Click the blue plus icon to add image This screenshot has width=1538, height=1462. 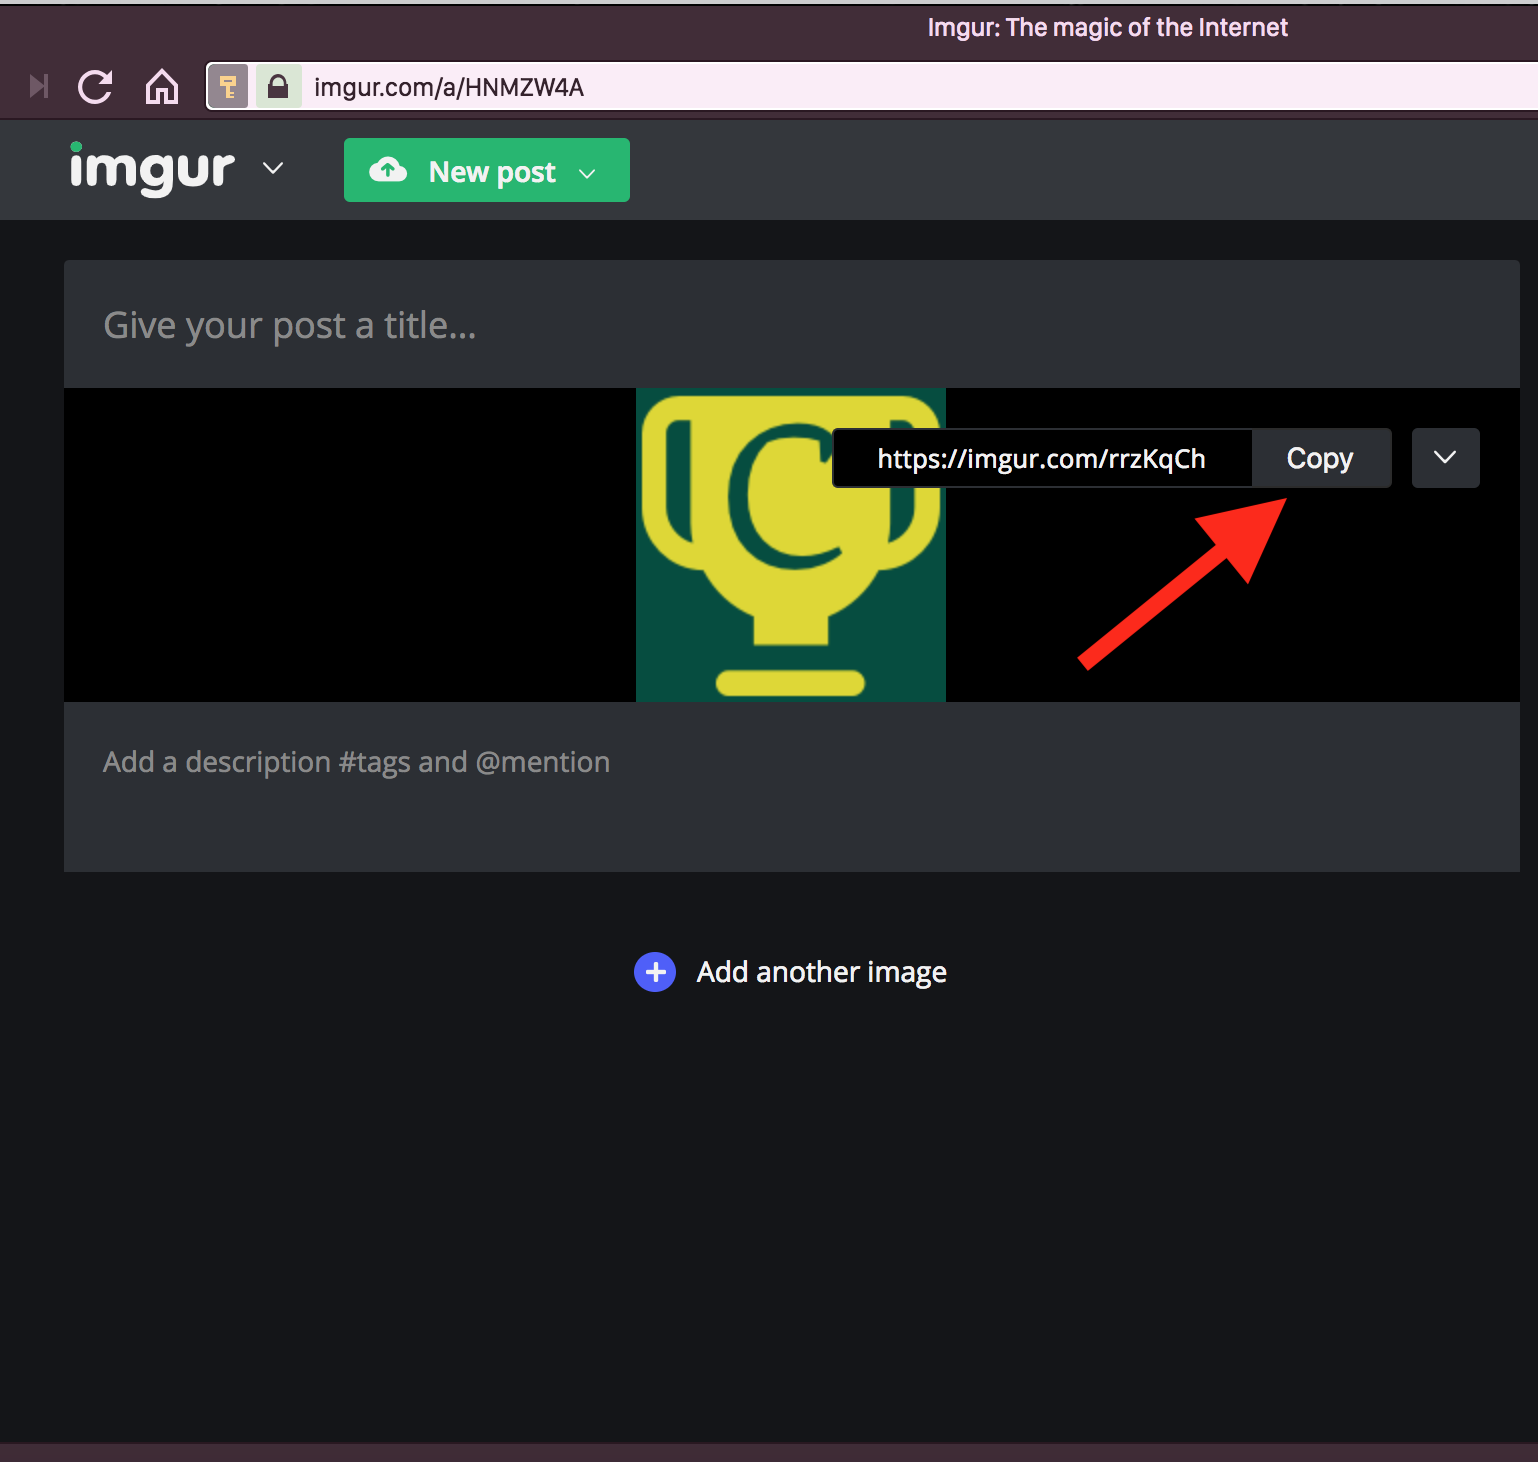[654, 971]
